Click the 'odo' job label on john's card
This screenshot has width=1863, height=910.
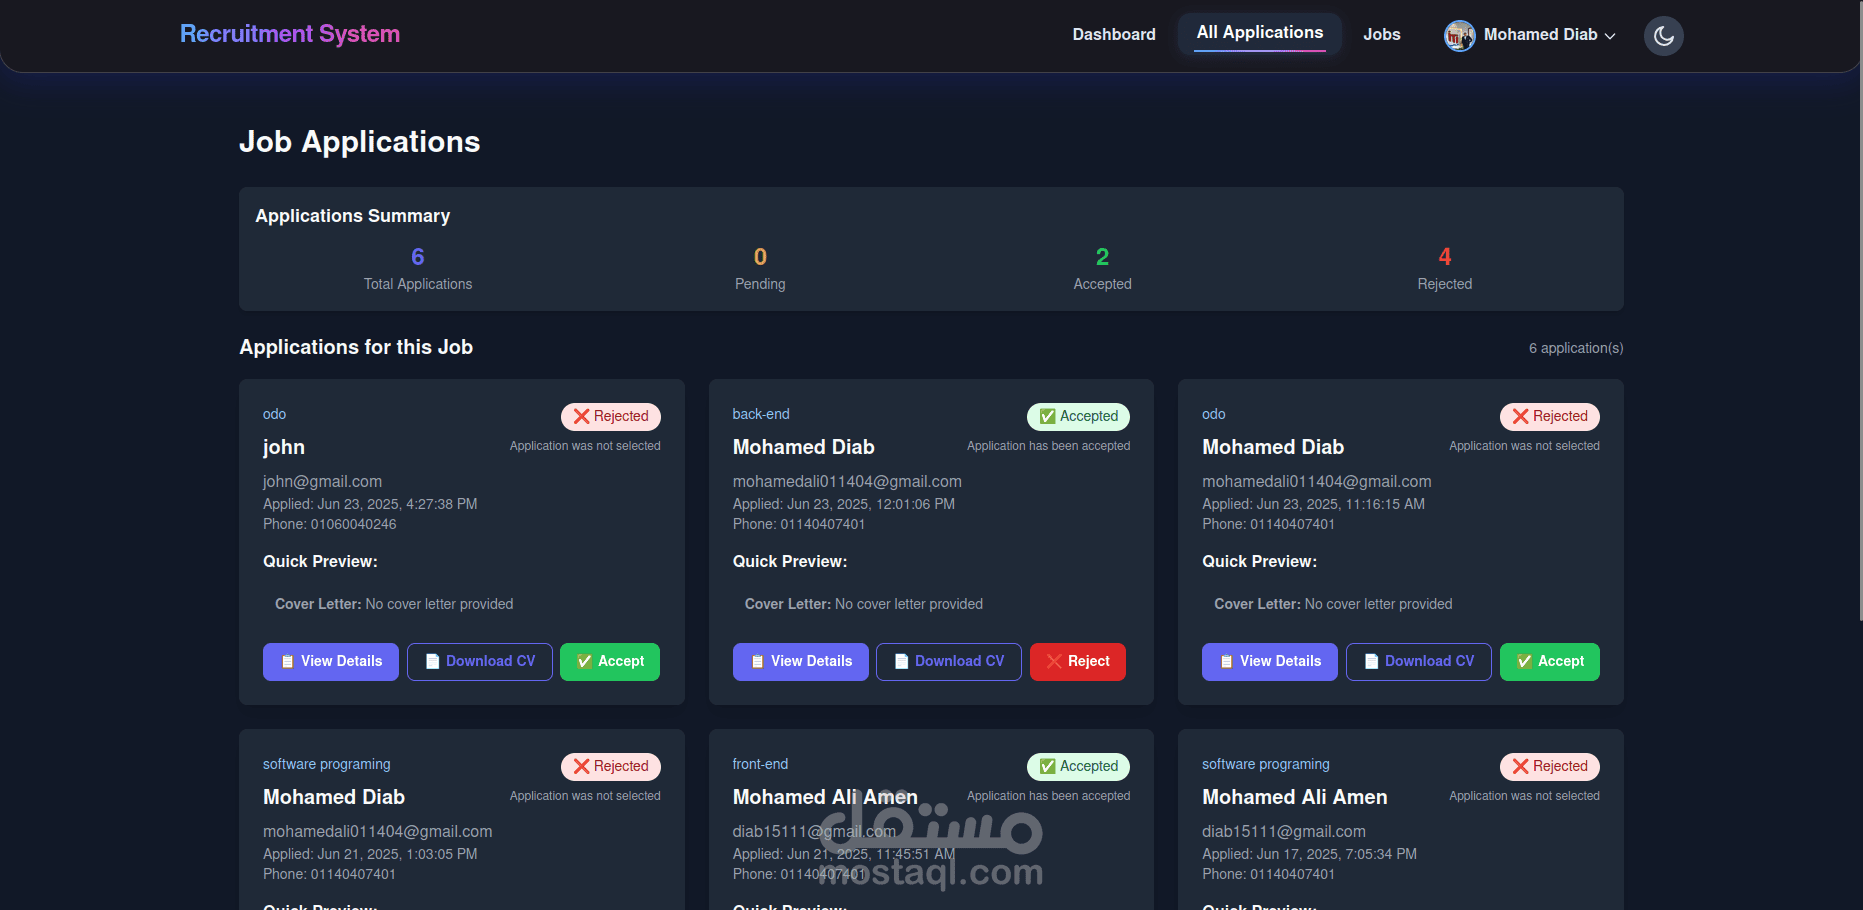(x=274, y=414)
